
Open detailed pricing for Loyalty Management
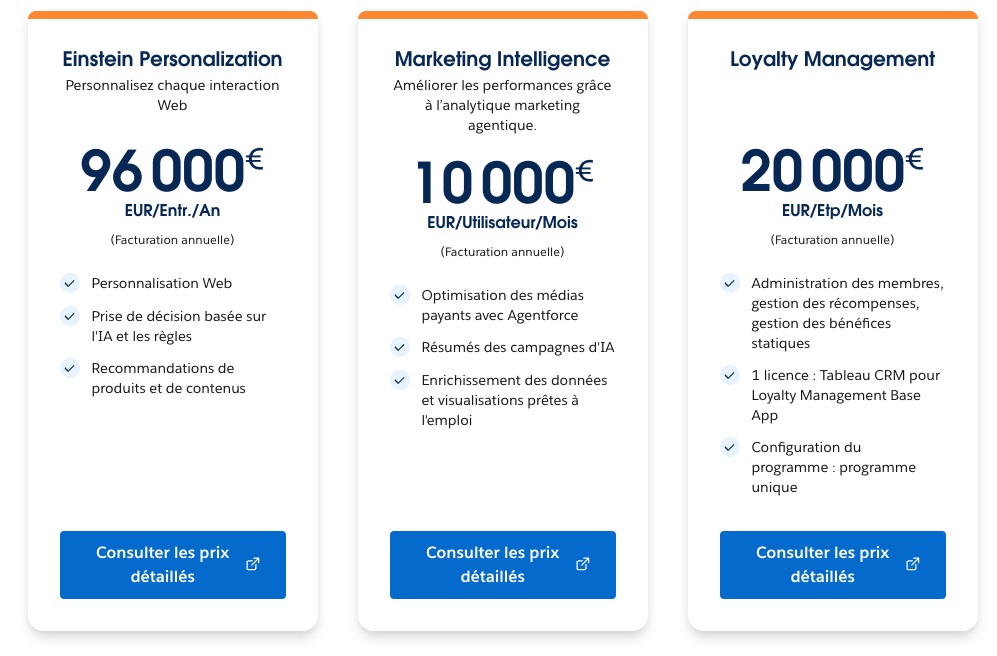click(823, 565)
